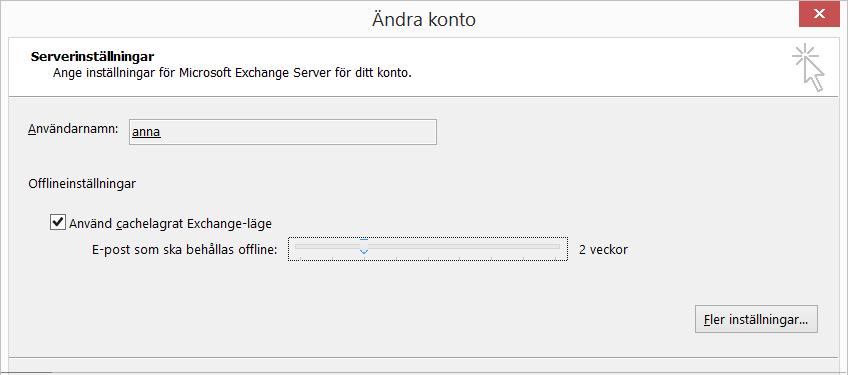Click the 'Ange inställningar för Microsoft Exchange Server' description
The width and height of the screenshot is (848, 375).
click(233, 73)
